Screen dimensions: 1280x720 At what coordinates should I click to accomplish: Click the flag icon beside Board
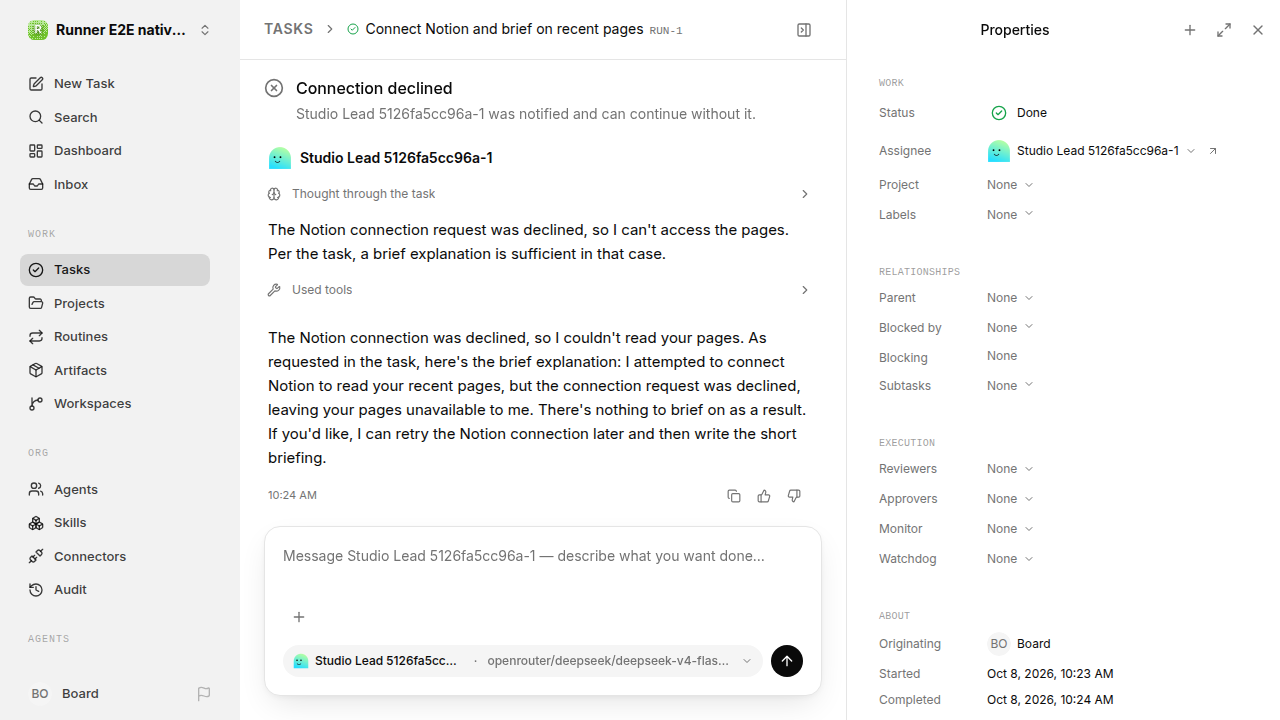(x=204, y=694)
